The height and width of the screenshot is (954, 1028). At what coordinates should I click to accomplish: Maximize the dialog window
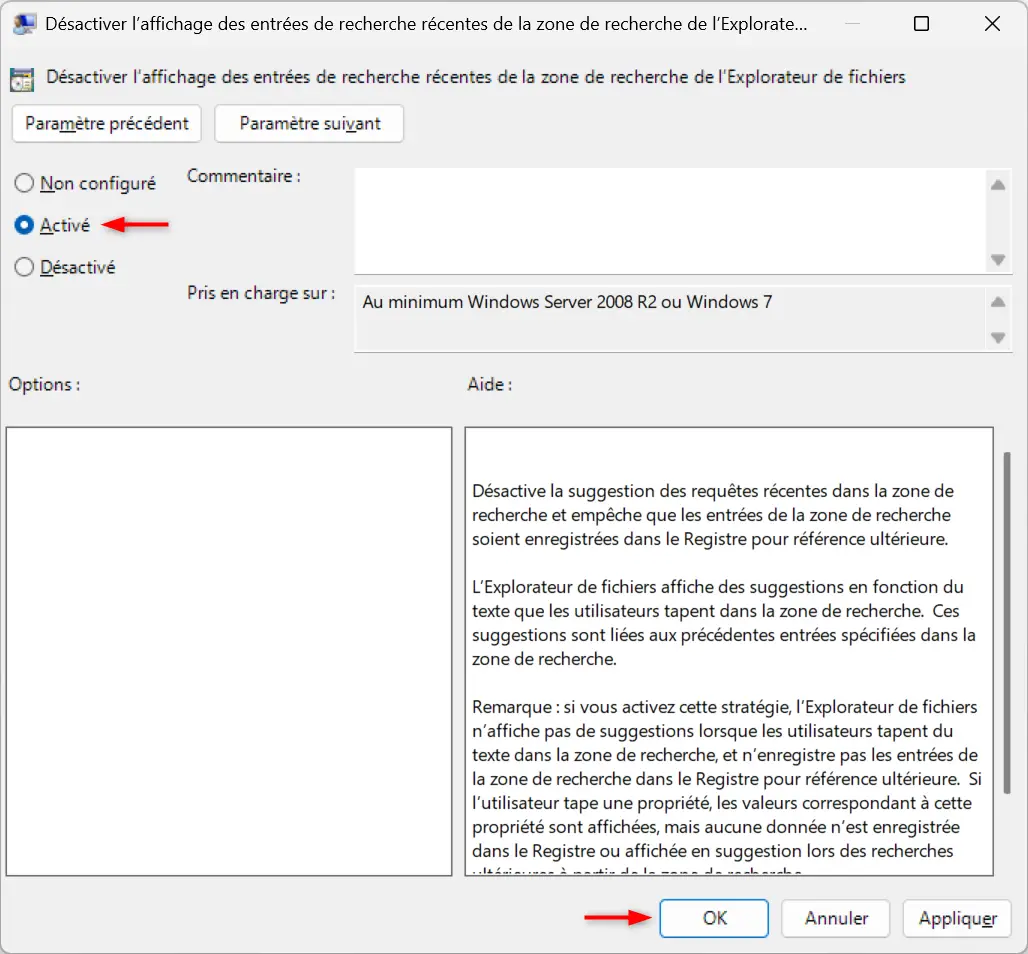[x=921, y=24]
